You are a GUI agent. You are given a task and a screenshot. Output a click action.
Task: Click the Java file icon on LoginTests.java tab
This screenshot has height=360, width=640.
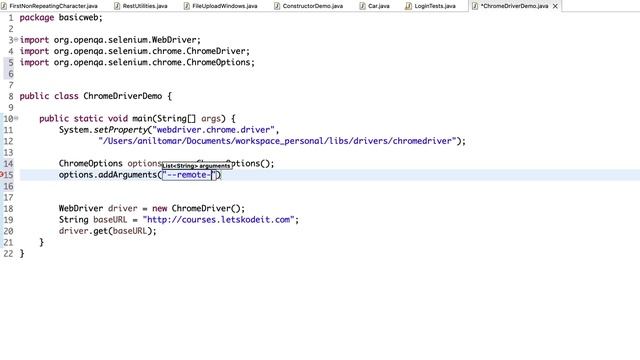(x=408, y=6)
